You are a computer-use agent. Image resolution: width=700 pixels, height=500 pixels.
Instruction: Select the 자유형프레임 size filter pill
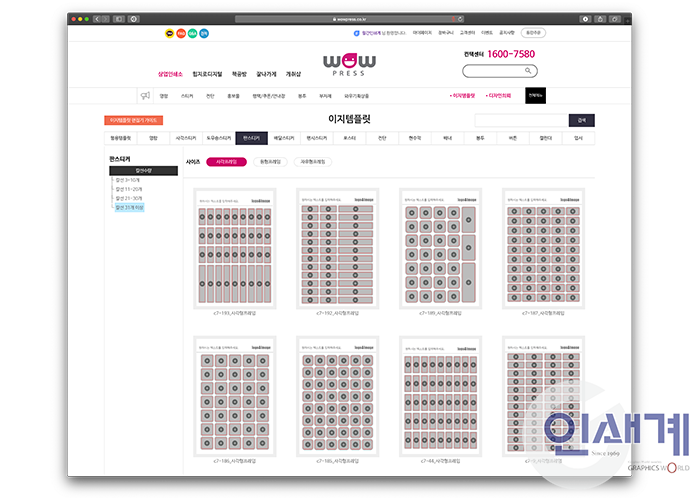coord(313,162)
